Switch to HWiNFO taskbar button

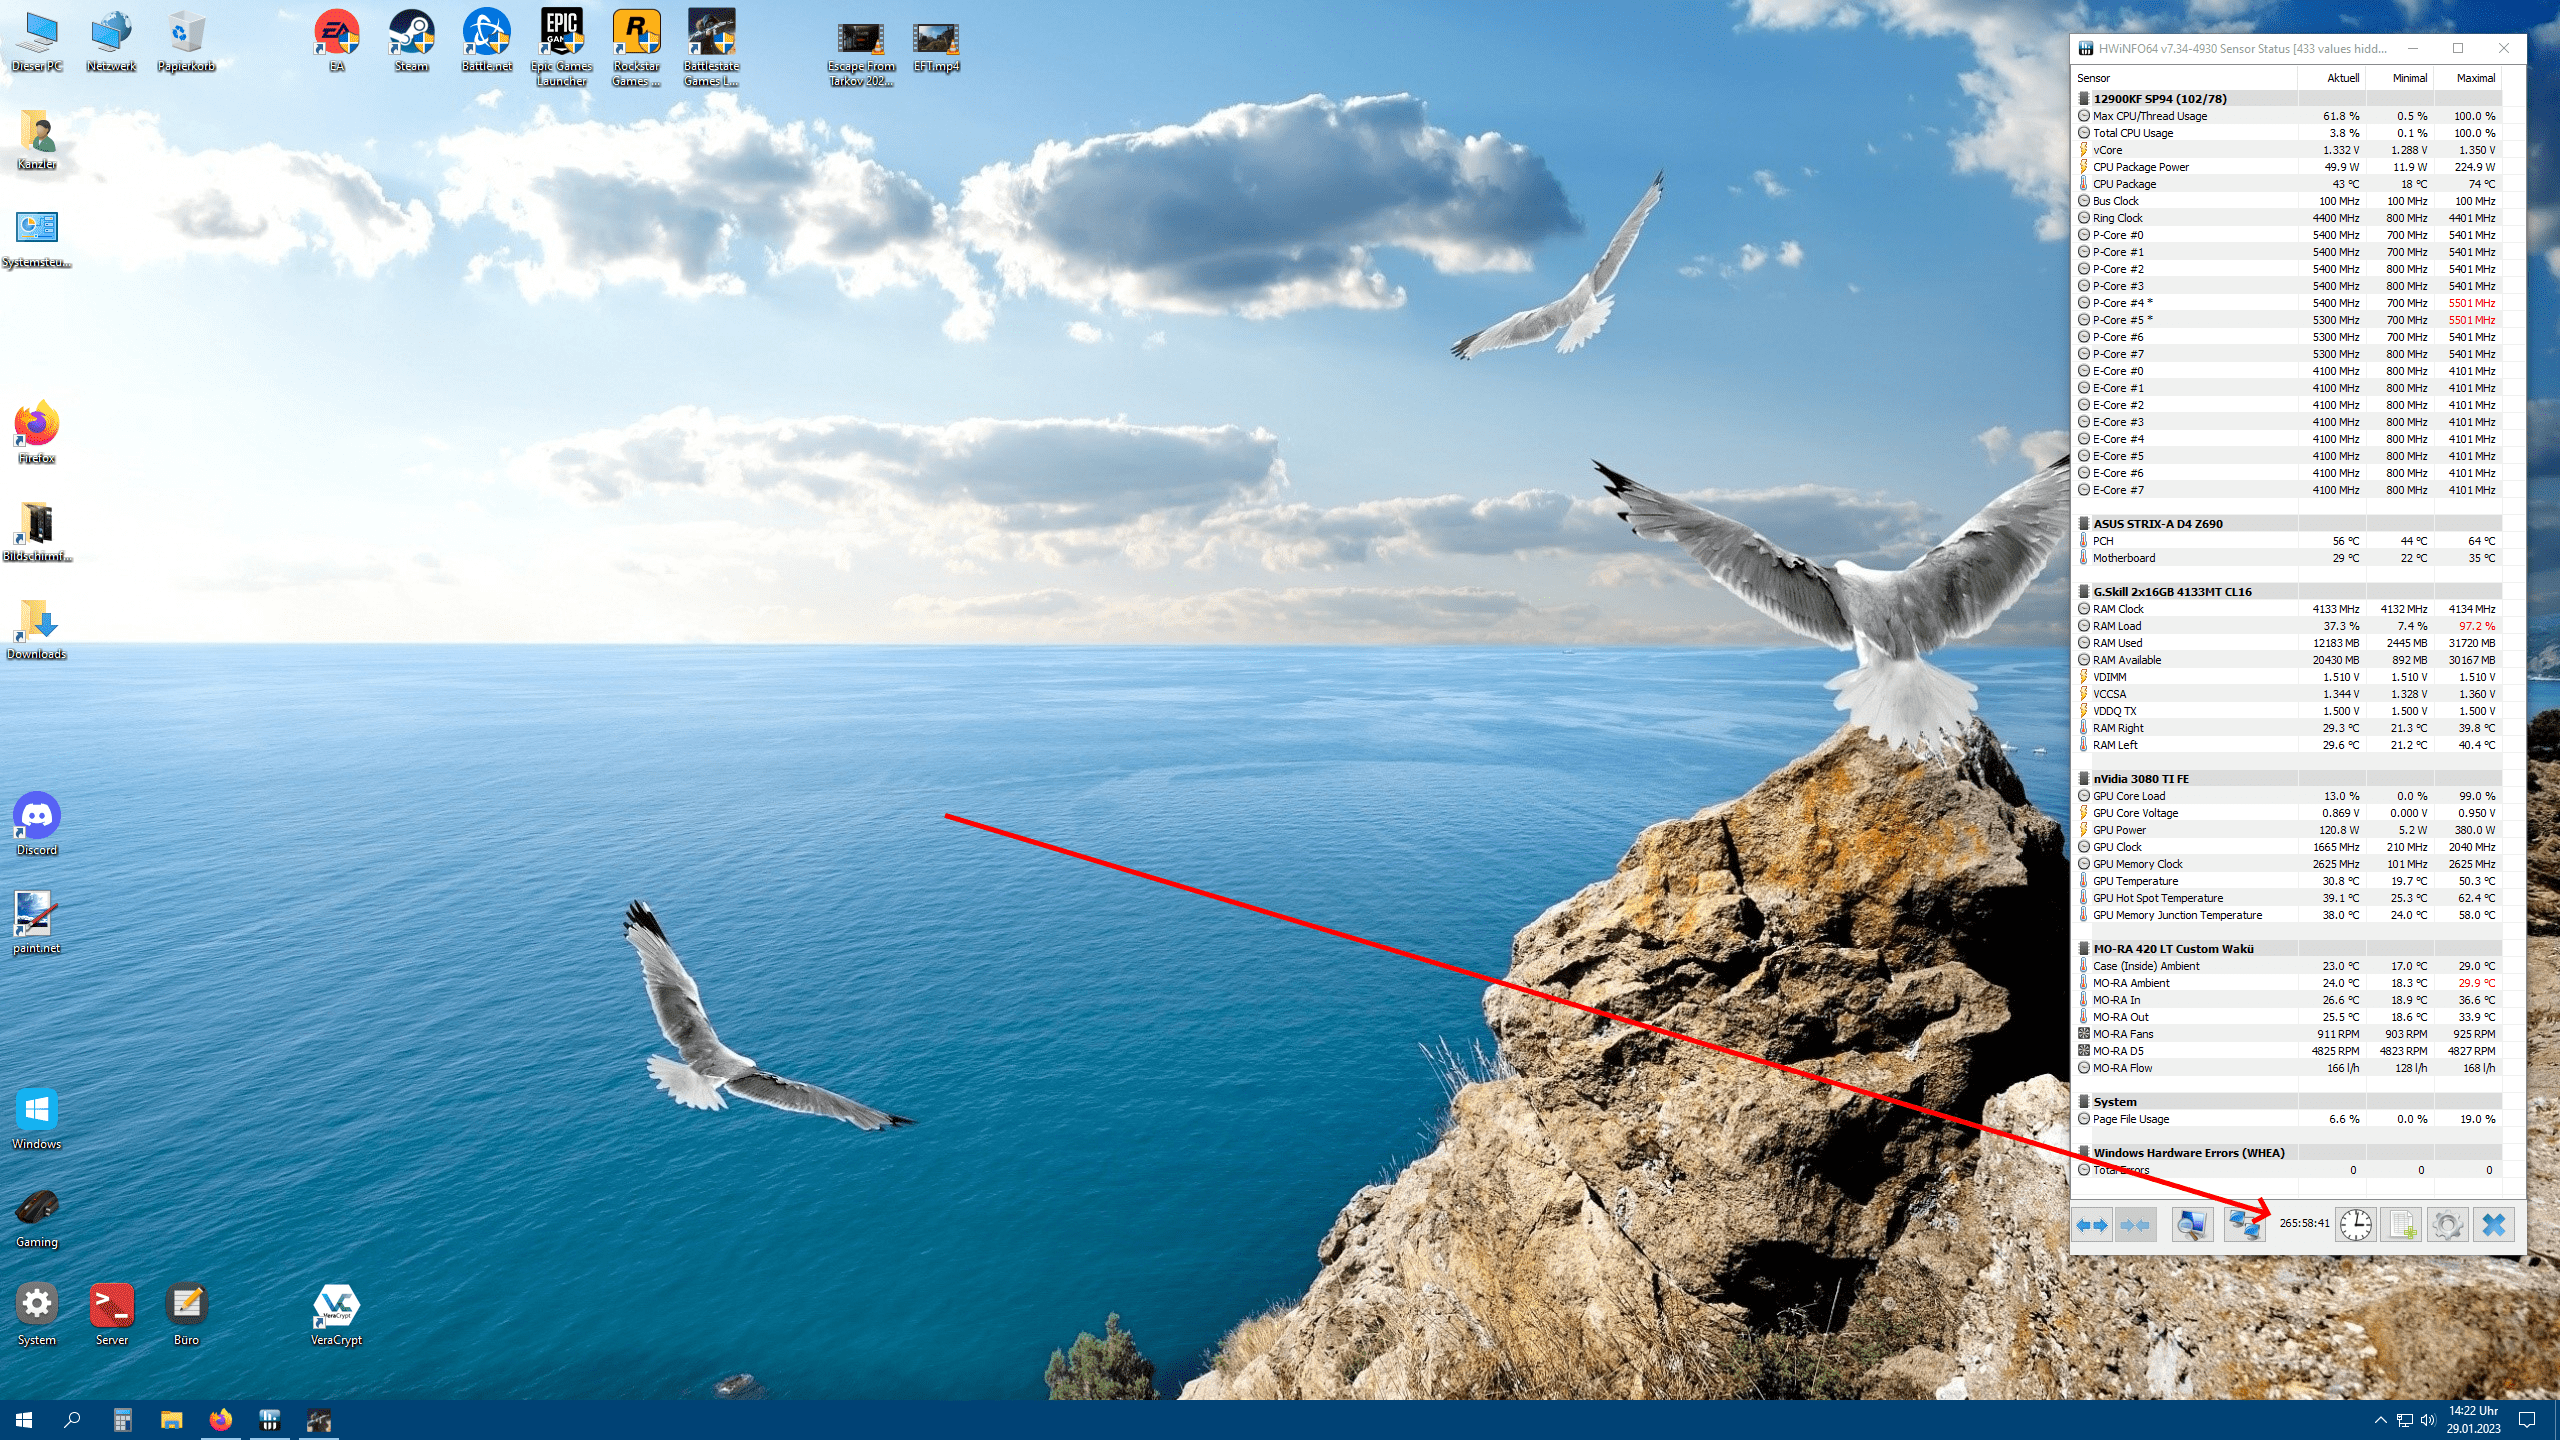pos(270,1420)
